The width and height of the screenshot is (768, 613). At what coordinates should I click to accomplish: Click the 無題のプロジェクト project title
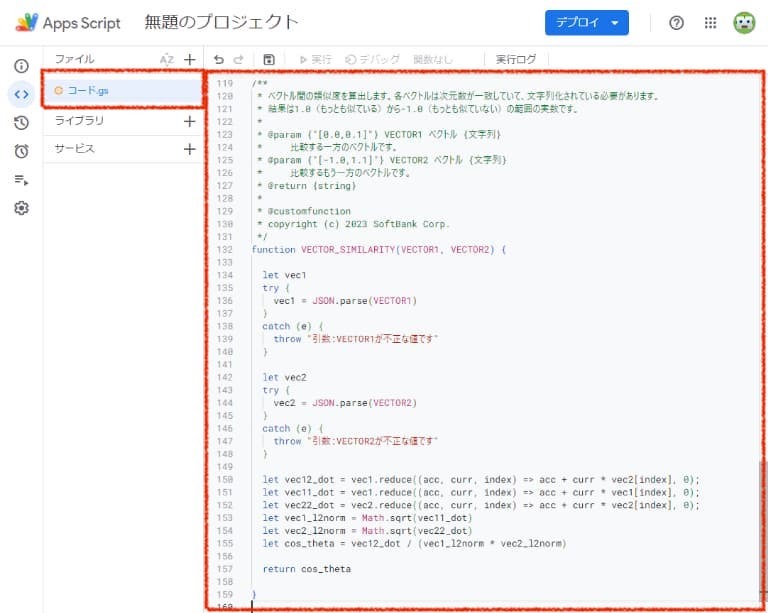222,23
